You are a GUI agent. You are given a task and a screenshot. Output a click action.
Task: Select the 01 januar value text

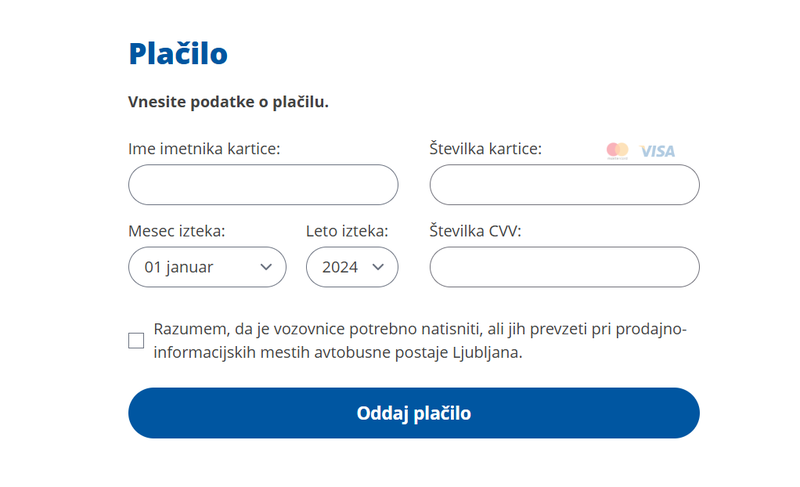179,267
